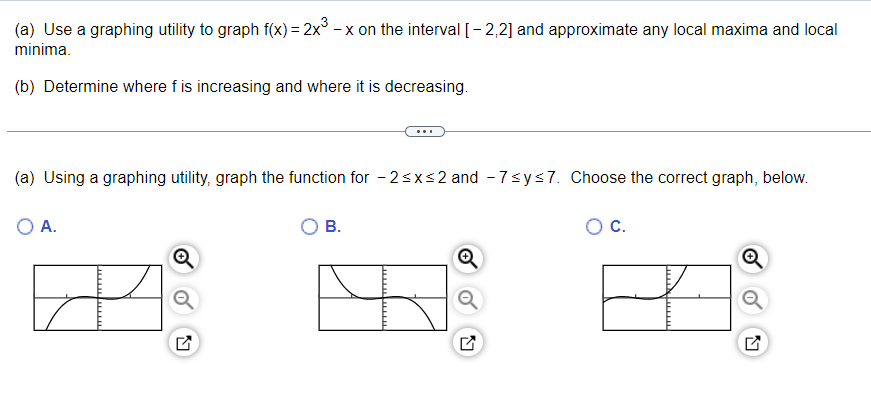Click the option B letter label
Viewport: 871px width, 412px height.
click(333, 227)
